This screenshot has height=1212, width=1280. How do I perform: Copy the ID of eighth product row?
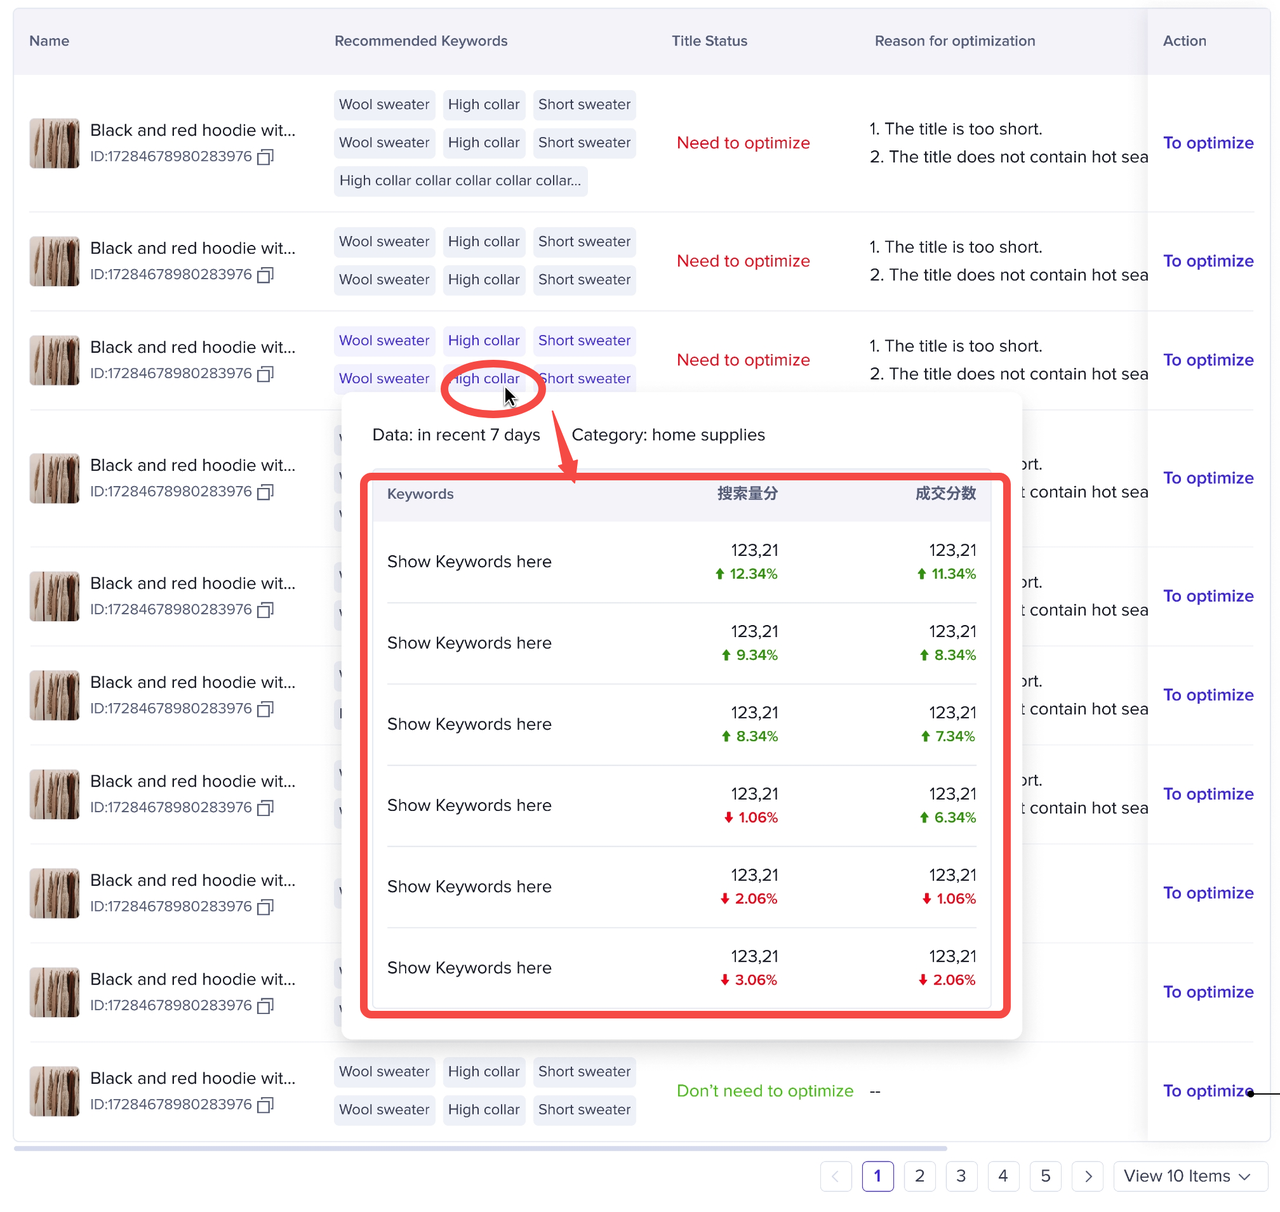265,907
